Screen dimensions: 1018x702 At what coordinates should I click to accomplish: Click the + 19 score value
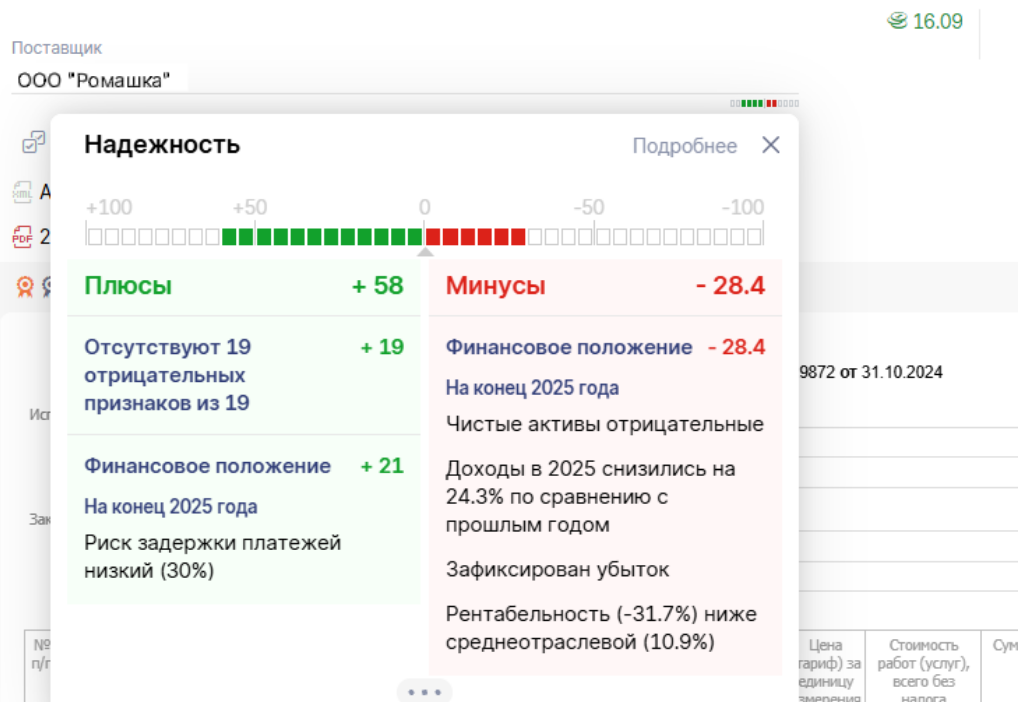point(382,347)
